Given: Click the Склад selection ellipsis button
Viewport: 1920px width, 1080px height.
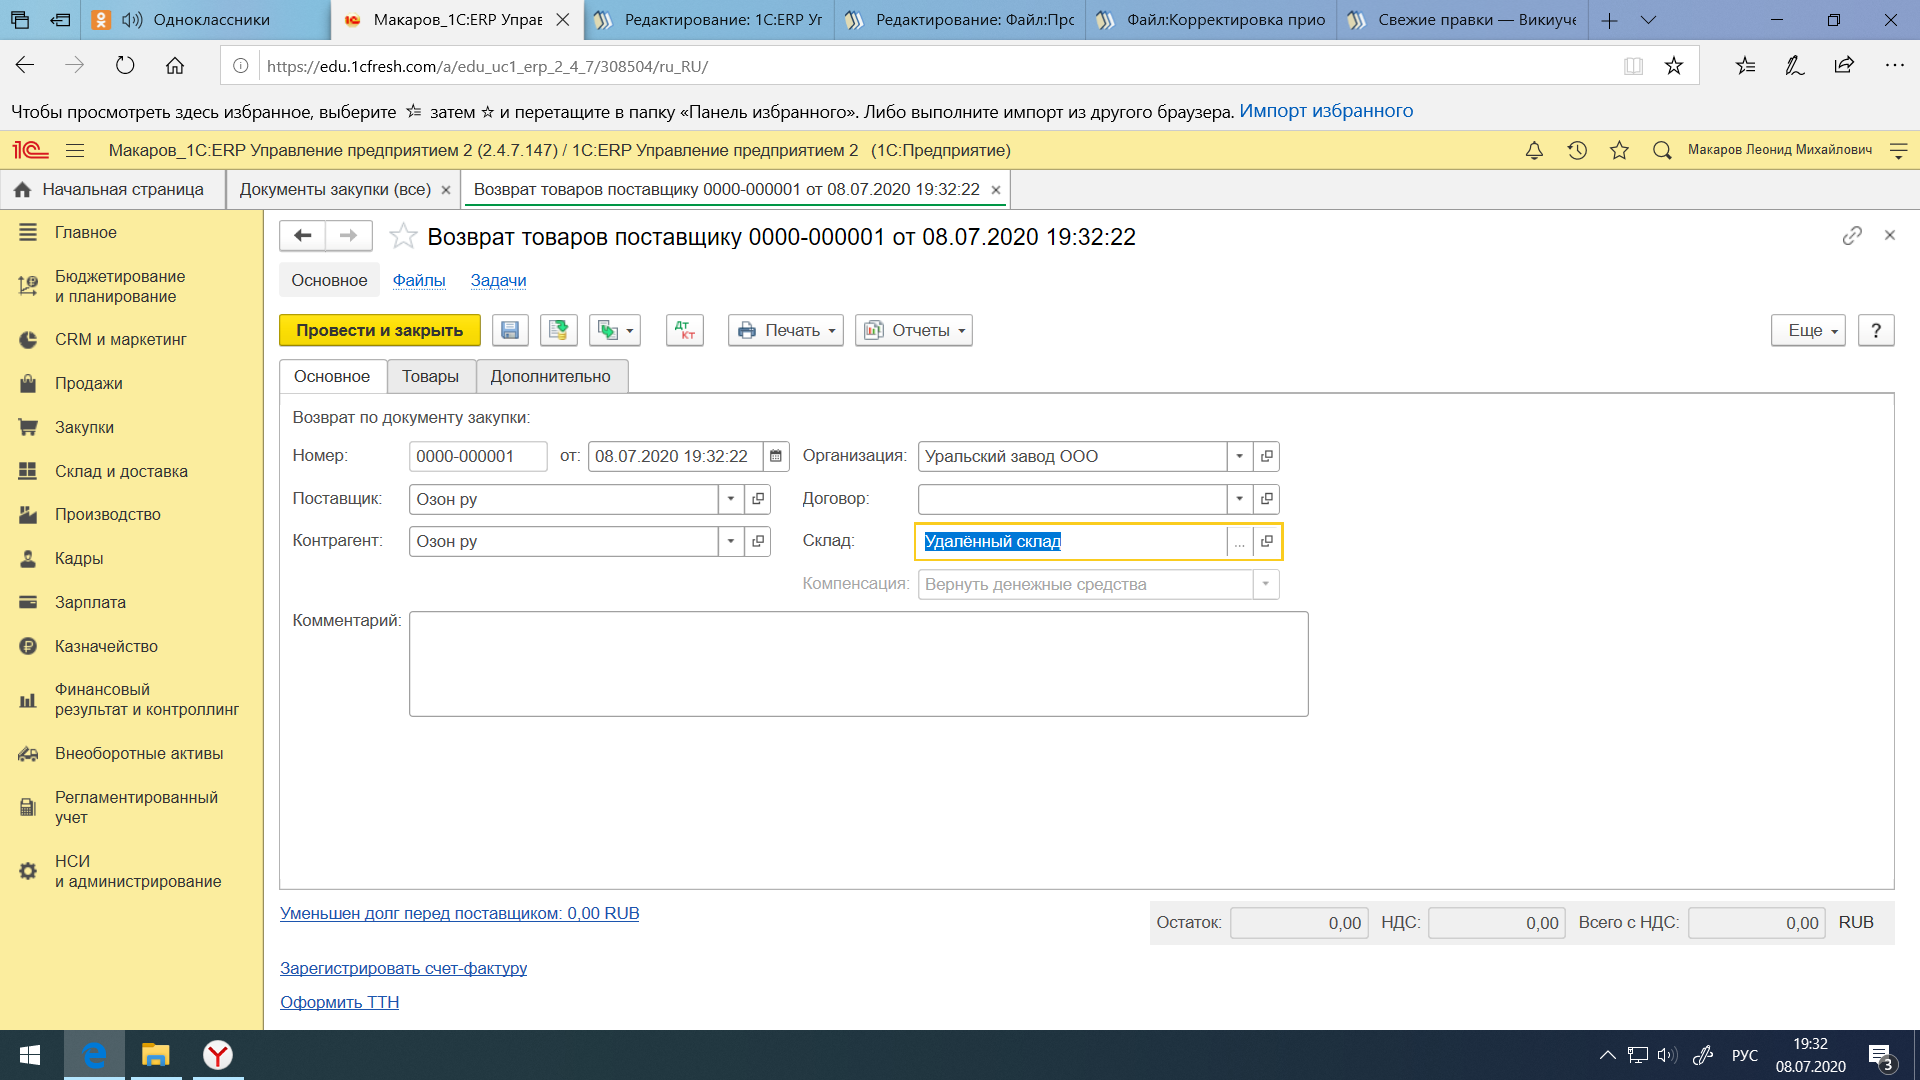Looking at the screenshot, I should [1240, 541].
